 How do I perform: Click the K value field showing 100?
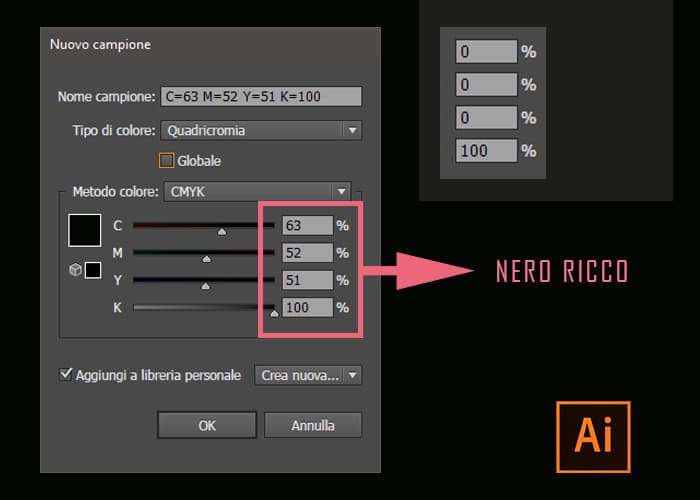coord(308,307)
